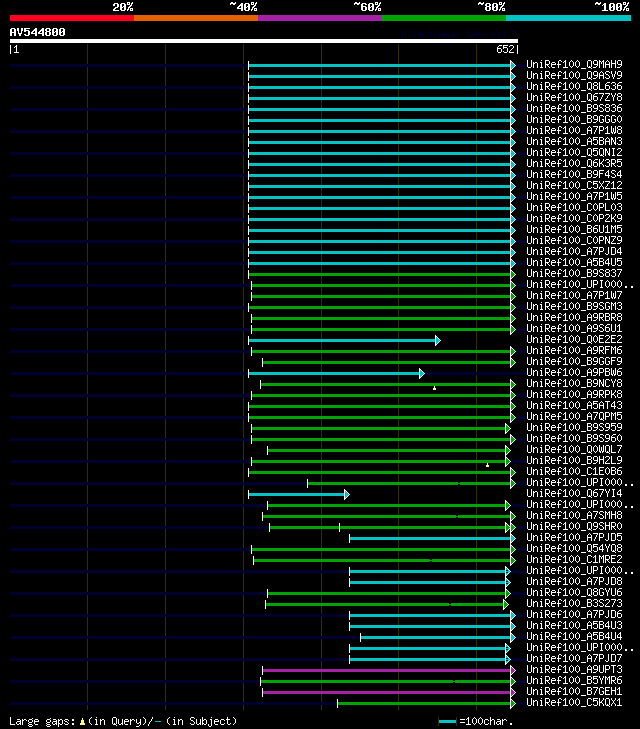Click the yellow query gap marker in the B9NCY8 row
640x729 pixels.
(435, 388)
